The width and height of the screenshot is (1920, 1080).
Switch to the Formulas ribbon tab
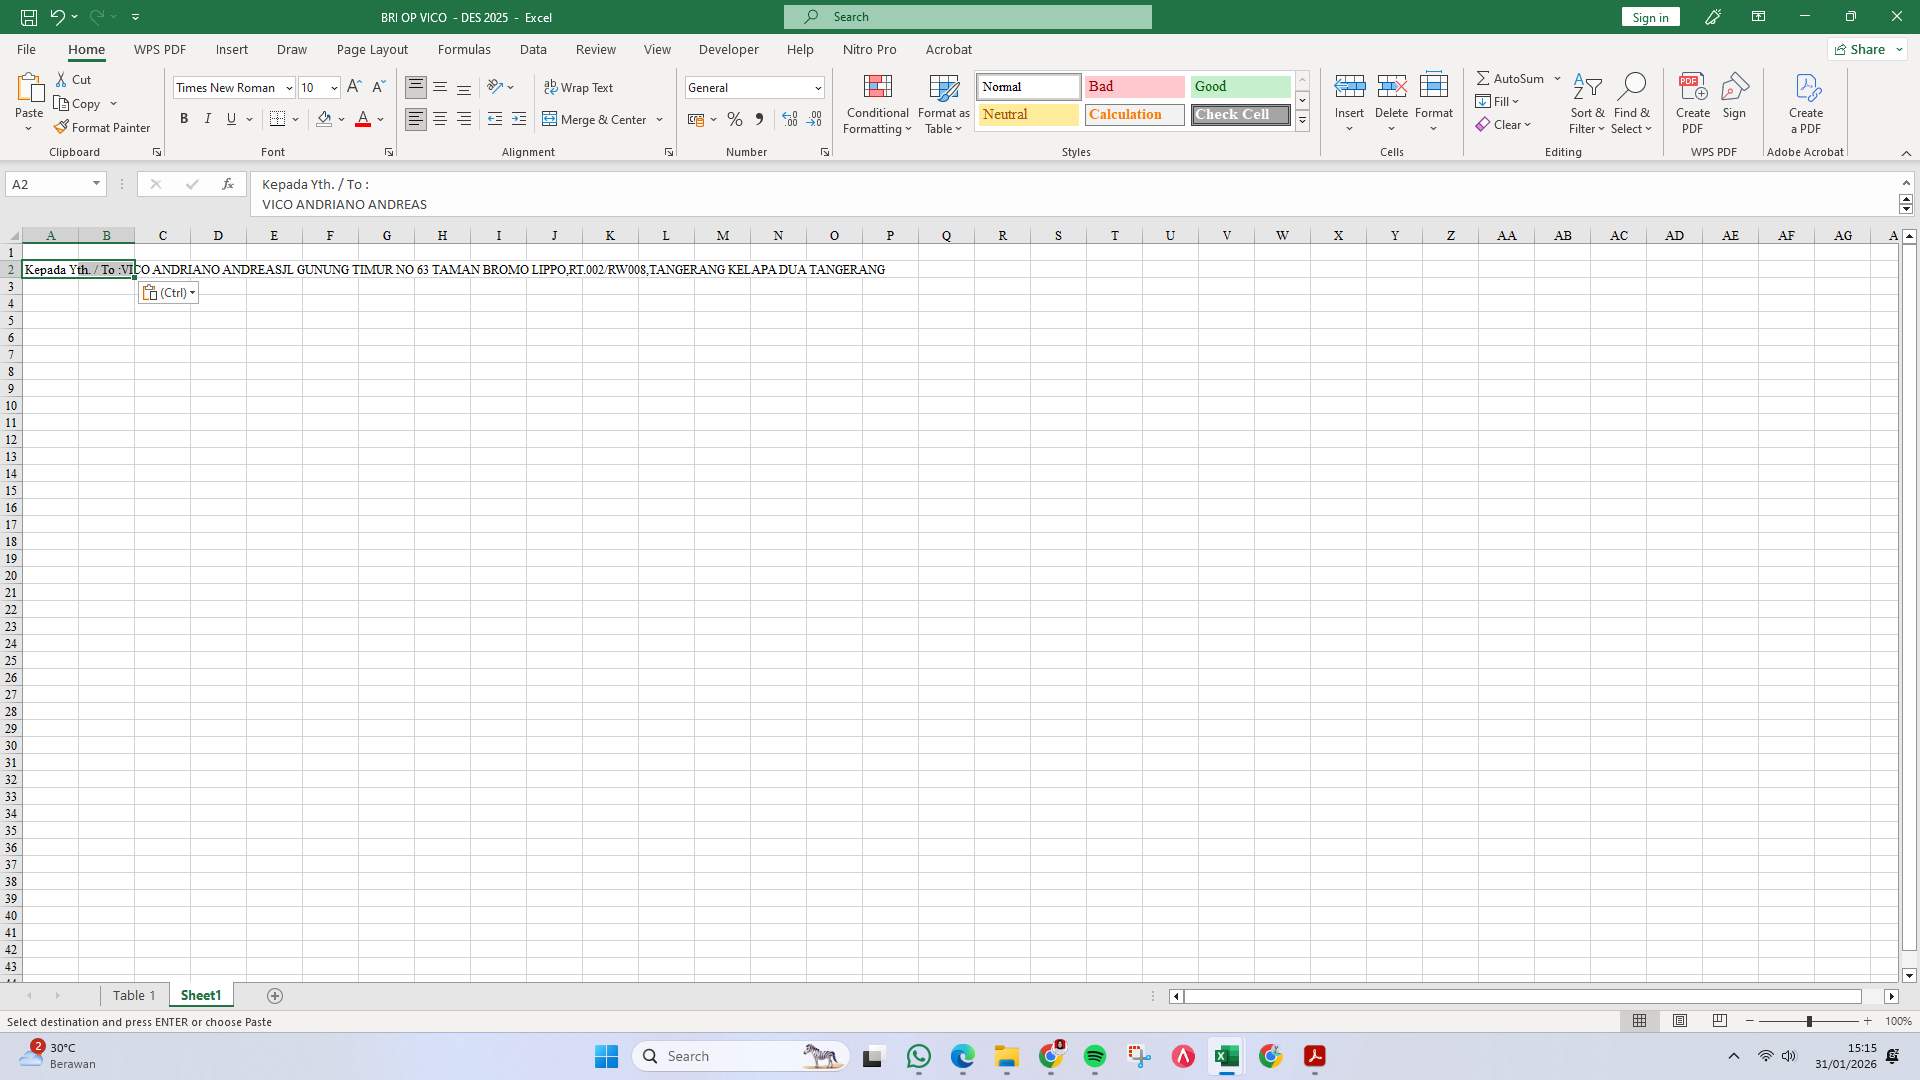click(464, 49)
